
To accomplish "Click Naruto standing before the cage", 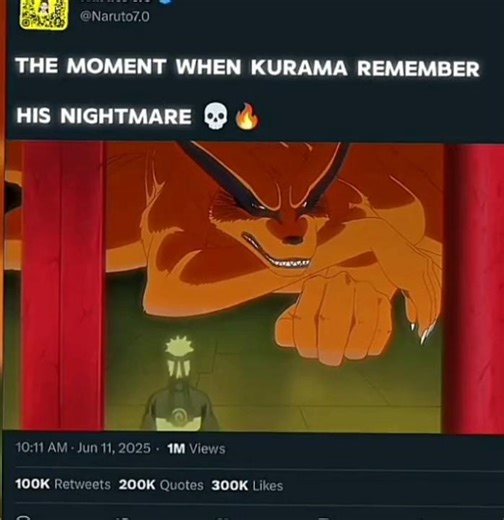I will click(x=179, y=383).
